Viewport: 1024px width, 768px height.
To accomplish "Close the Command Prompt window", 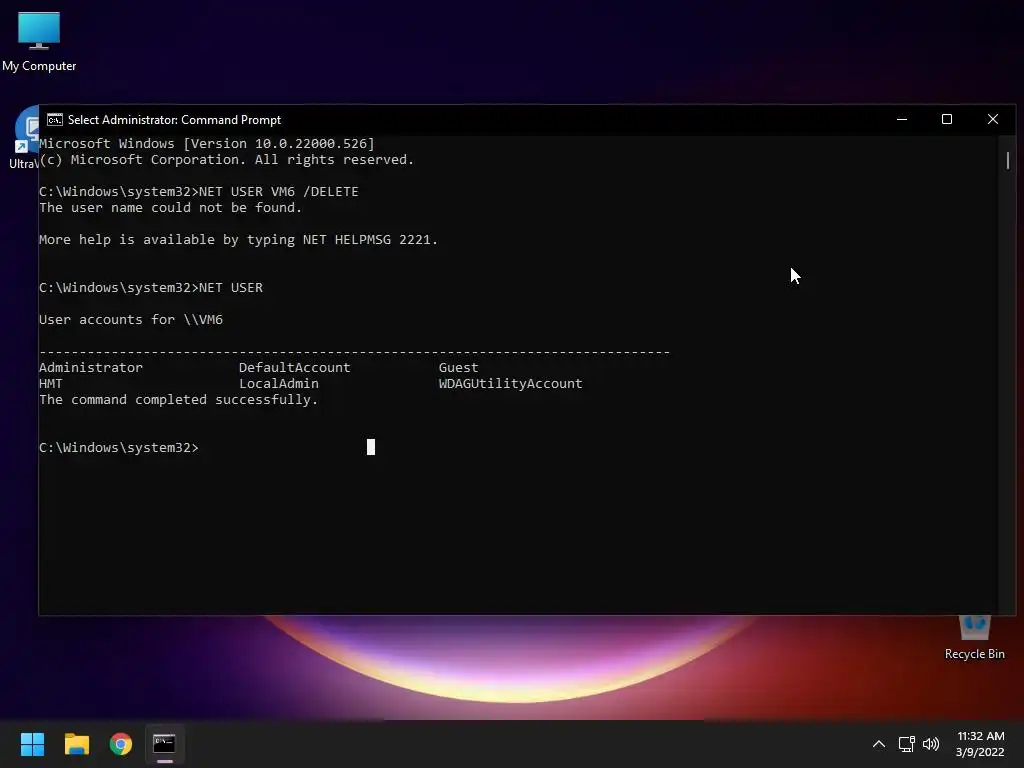I will pos(993,120).
